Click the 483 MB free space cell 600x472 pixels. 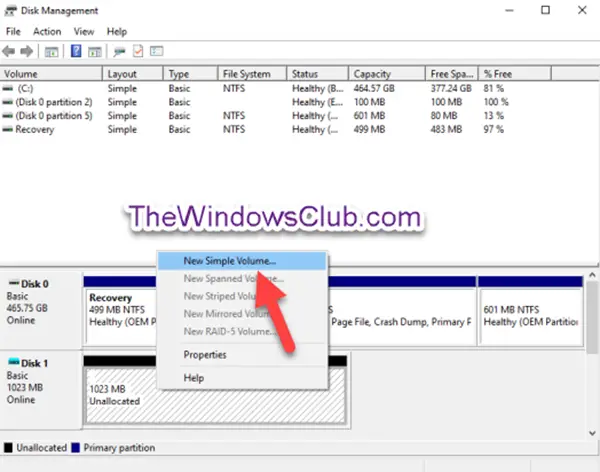(x=446, y=130)
